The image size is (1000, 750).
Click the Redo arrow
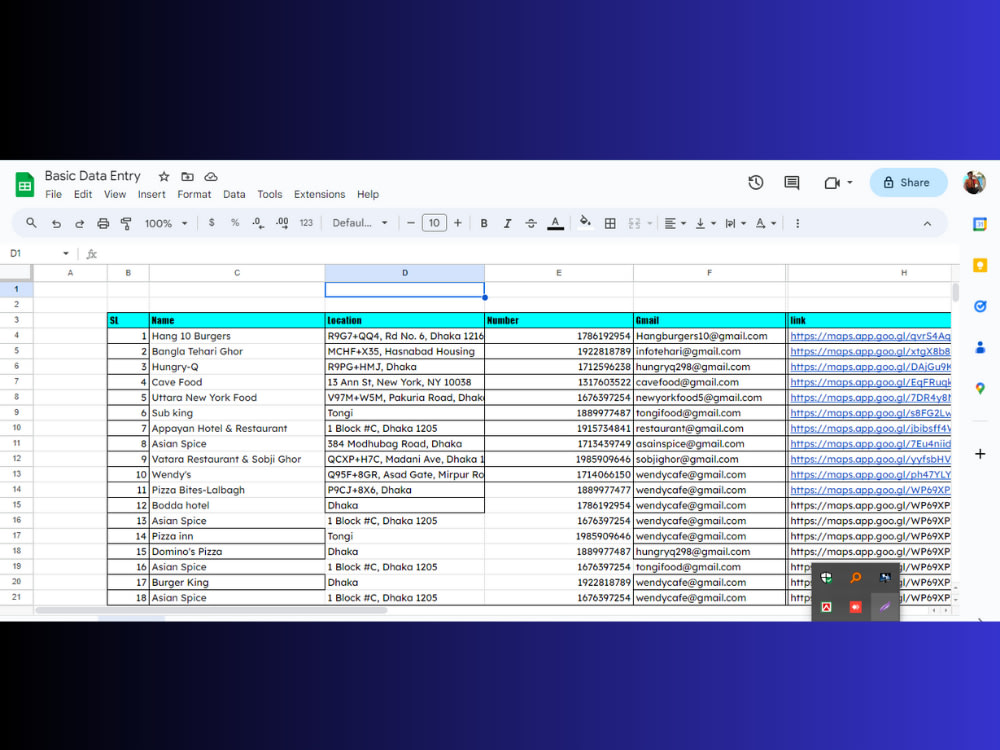pyautogui.click(x=79, y=223)
